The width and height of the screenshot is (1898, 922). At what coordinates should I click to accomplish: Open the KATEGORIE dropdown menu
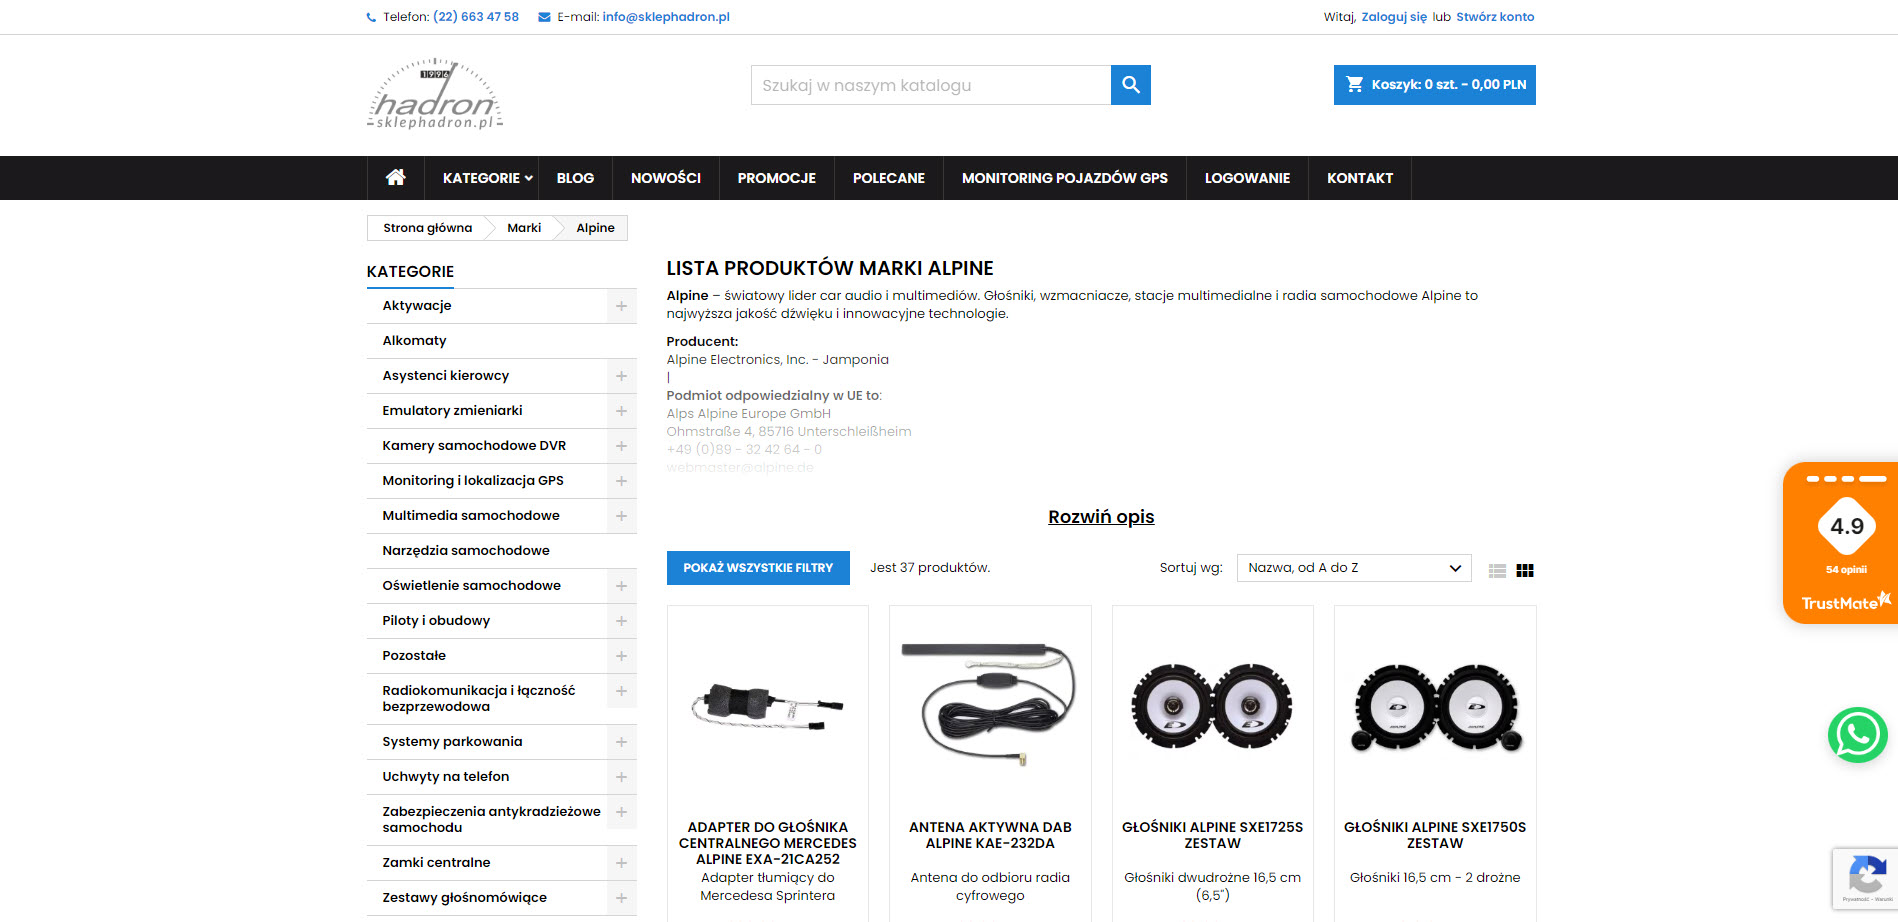coord(487,178)
